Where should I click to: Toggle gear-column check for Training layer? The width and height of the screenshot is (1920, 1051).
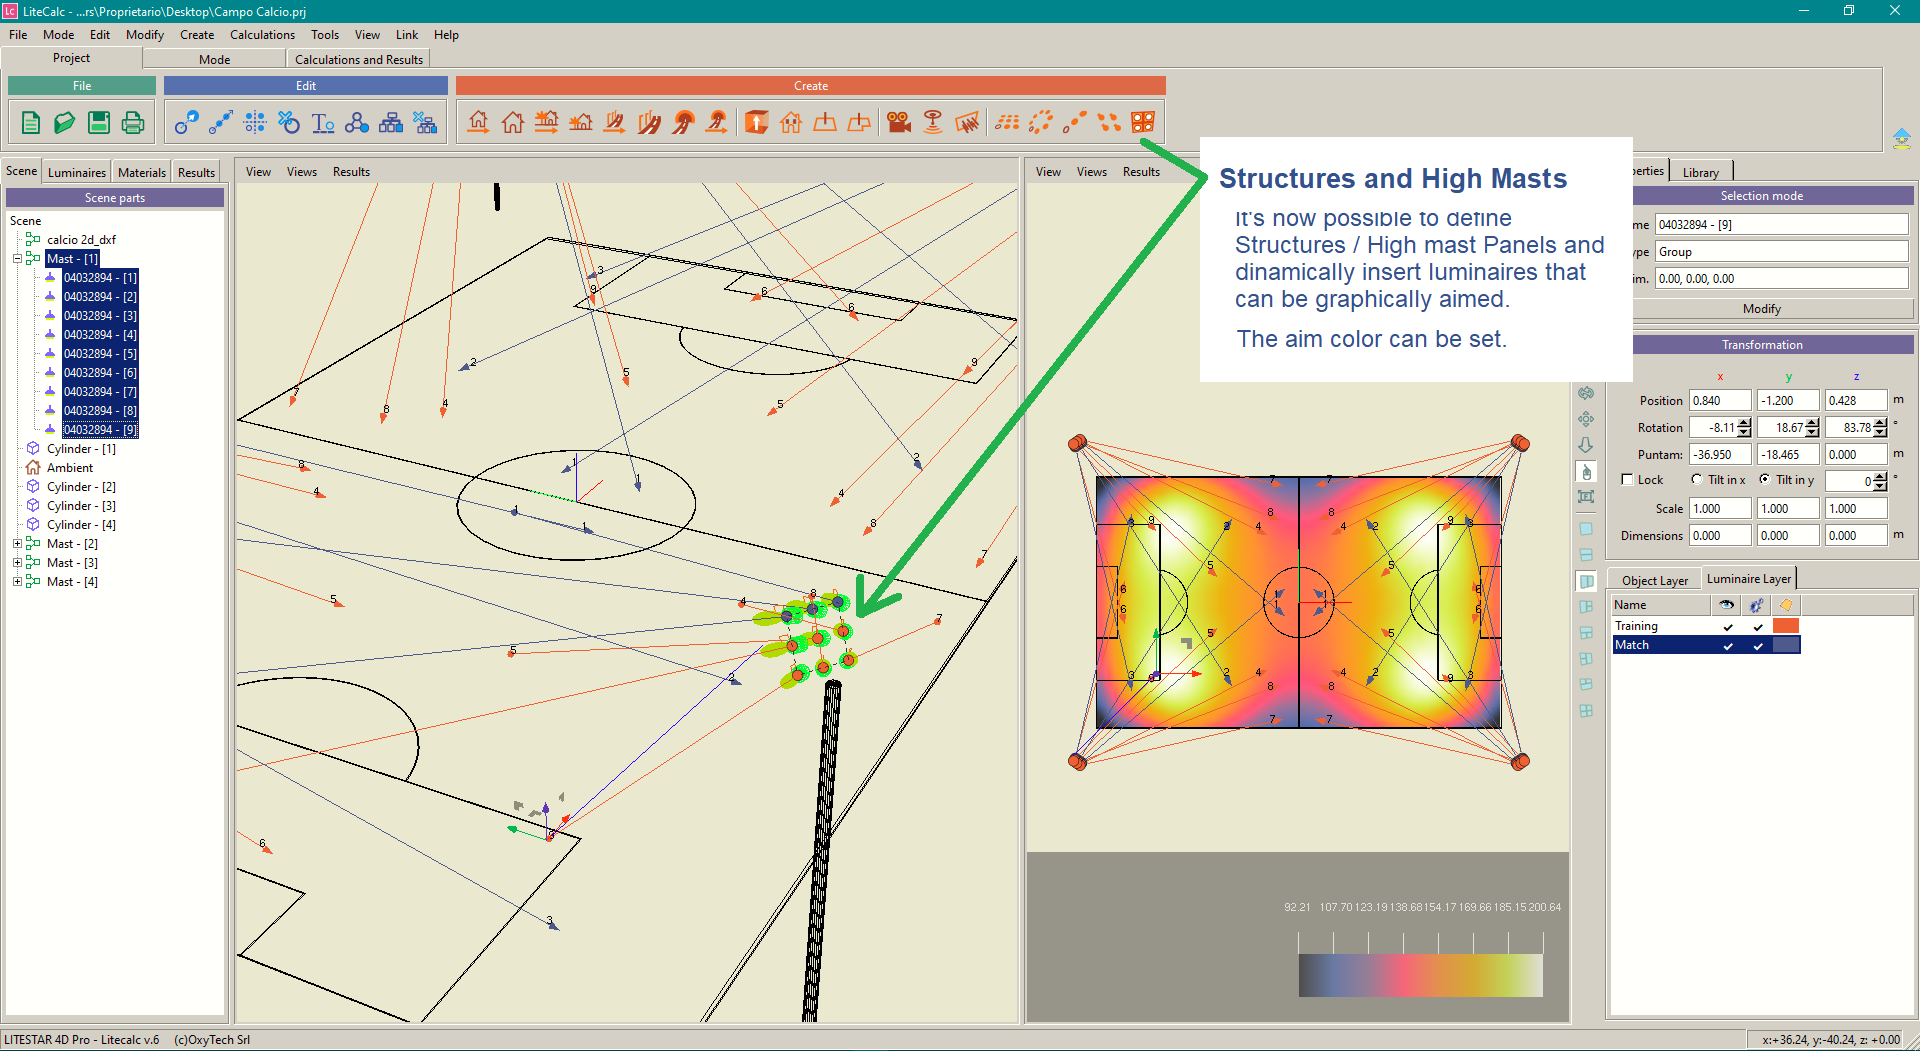(1758, 627)
